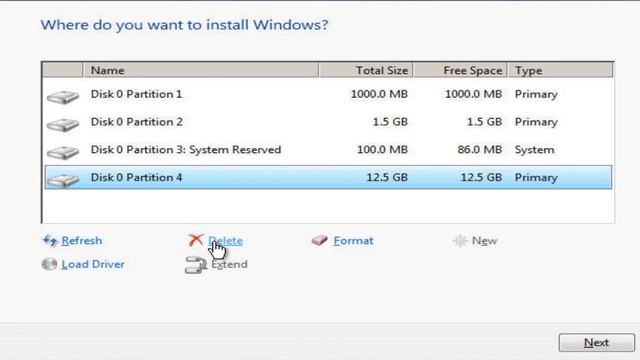Select the Disk 0 Partition 1 row
Image resolution: width=640 pixels, height=360 pixels.
(x=328, y=94)
